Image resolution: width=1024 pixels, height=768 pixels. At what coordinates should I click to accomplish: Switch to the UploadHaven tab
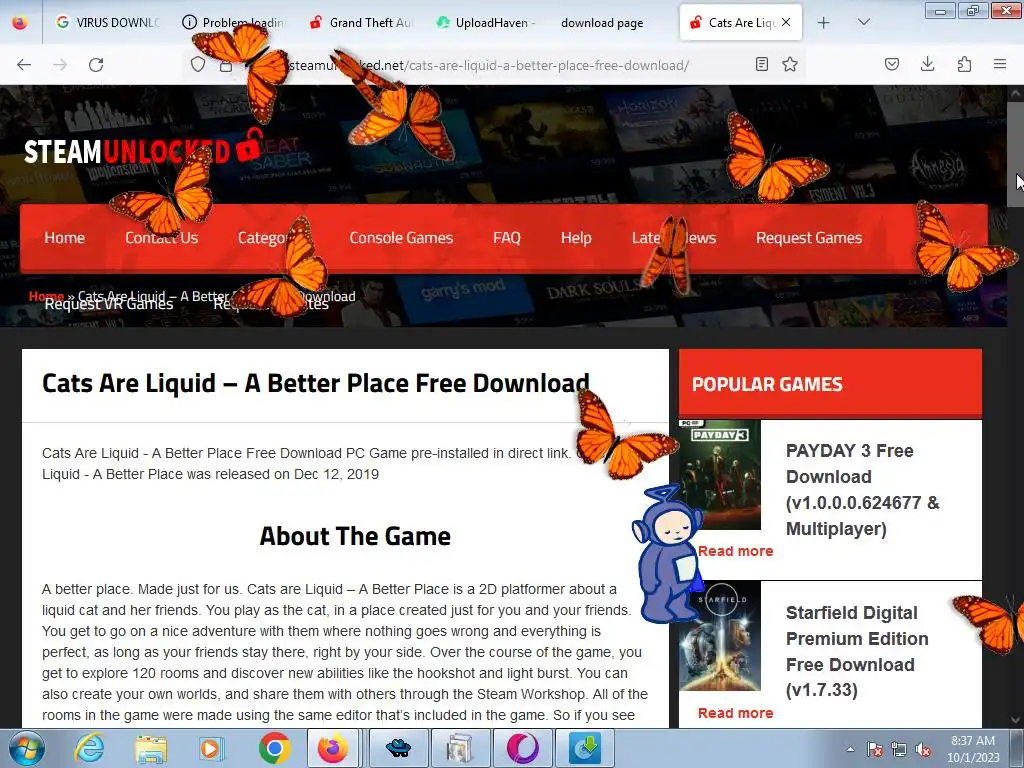pyautogui.click(x=487, y=22)
